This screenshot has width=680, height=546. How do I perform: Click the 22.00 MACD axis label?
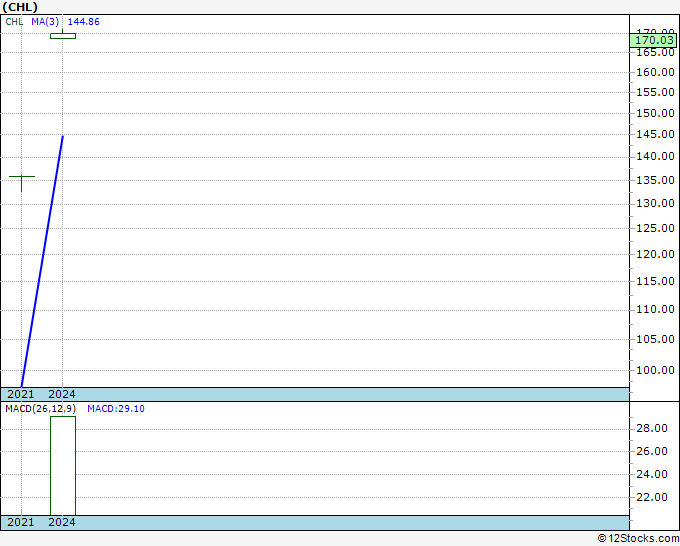tap(651, 497)
